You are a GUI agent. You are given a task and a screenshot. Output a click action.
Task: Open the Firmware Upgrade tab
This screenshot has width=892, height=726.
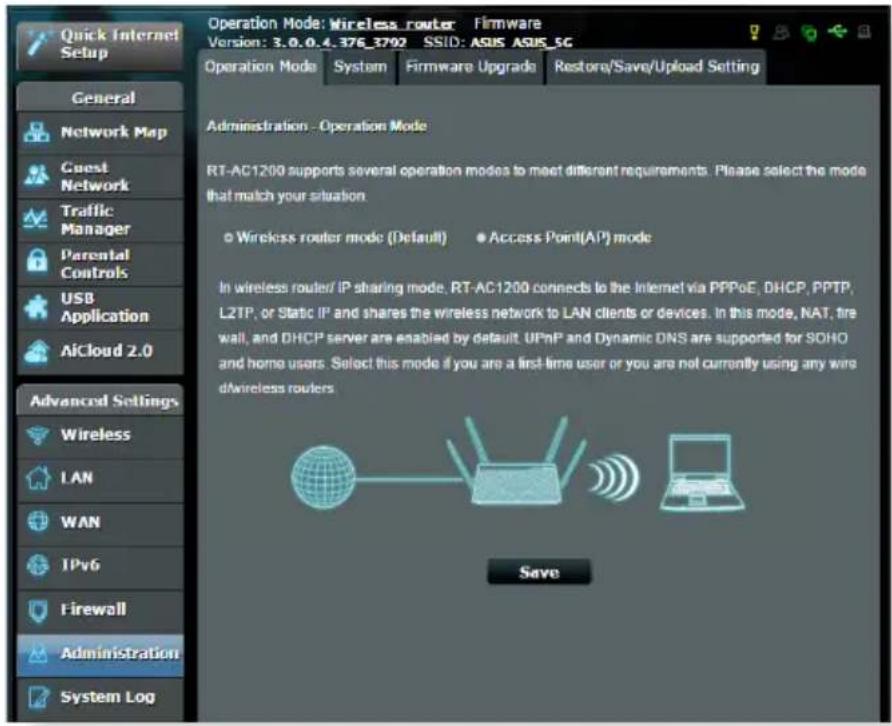[x=470, y=67]
